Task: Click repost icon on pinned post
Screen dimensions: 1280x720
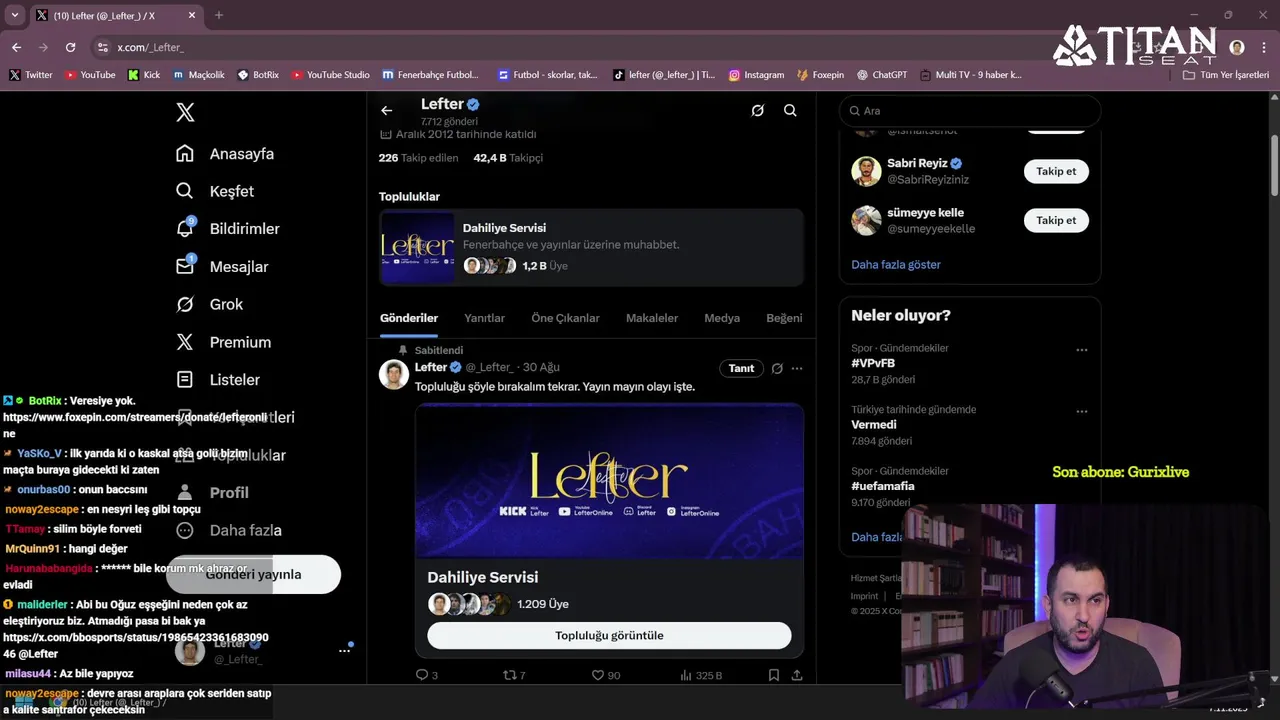Action: pos(509,675)
